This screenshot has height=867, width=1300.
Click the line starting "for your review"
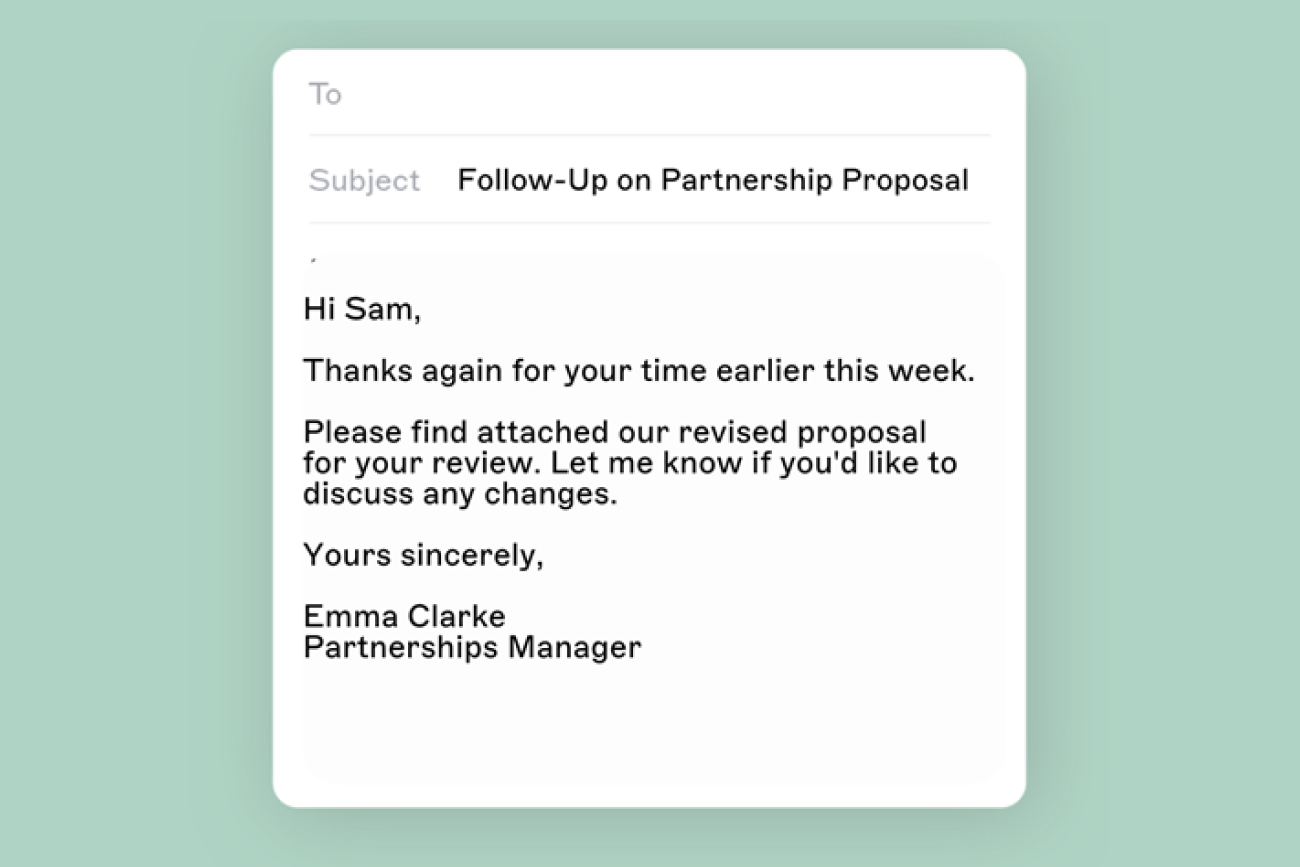coord(629,463)
